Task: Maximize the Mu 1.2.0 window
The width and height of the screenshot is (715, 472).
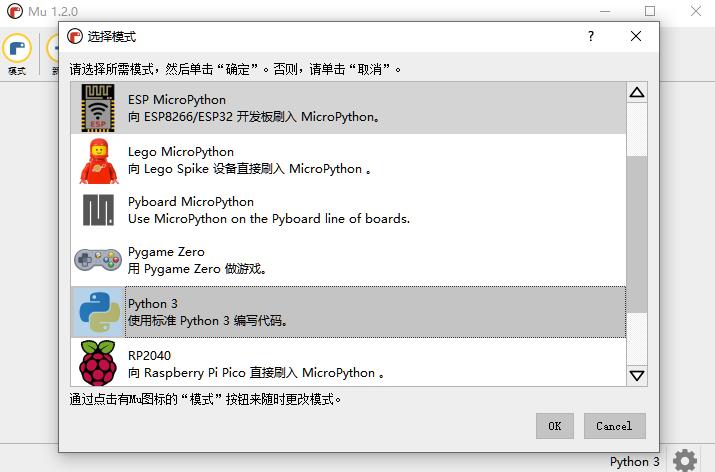Action: coord(650,11)
